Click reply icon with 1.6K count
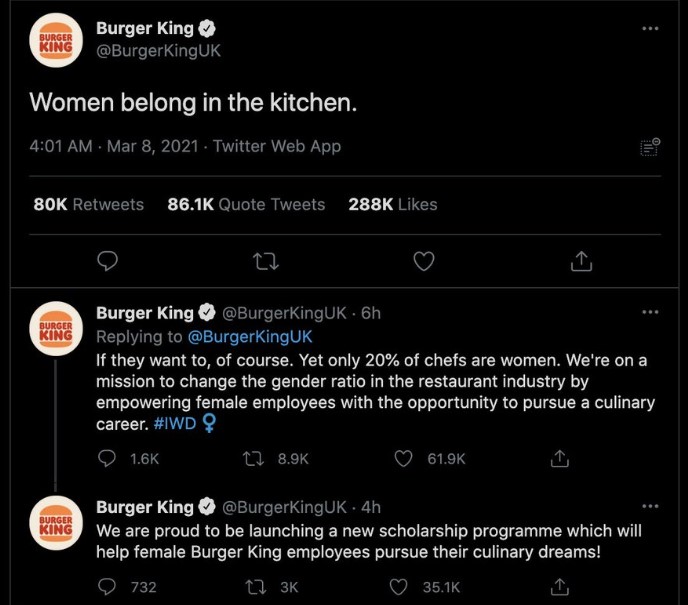The image size is (688, 605). click(x=109, y=458)
